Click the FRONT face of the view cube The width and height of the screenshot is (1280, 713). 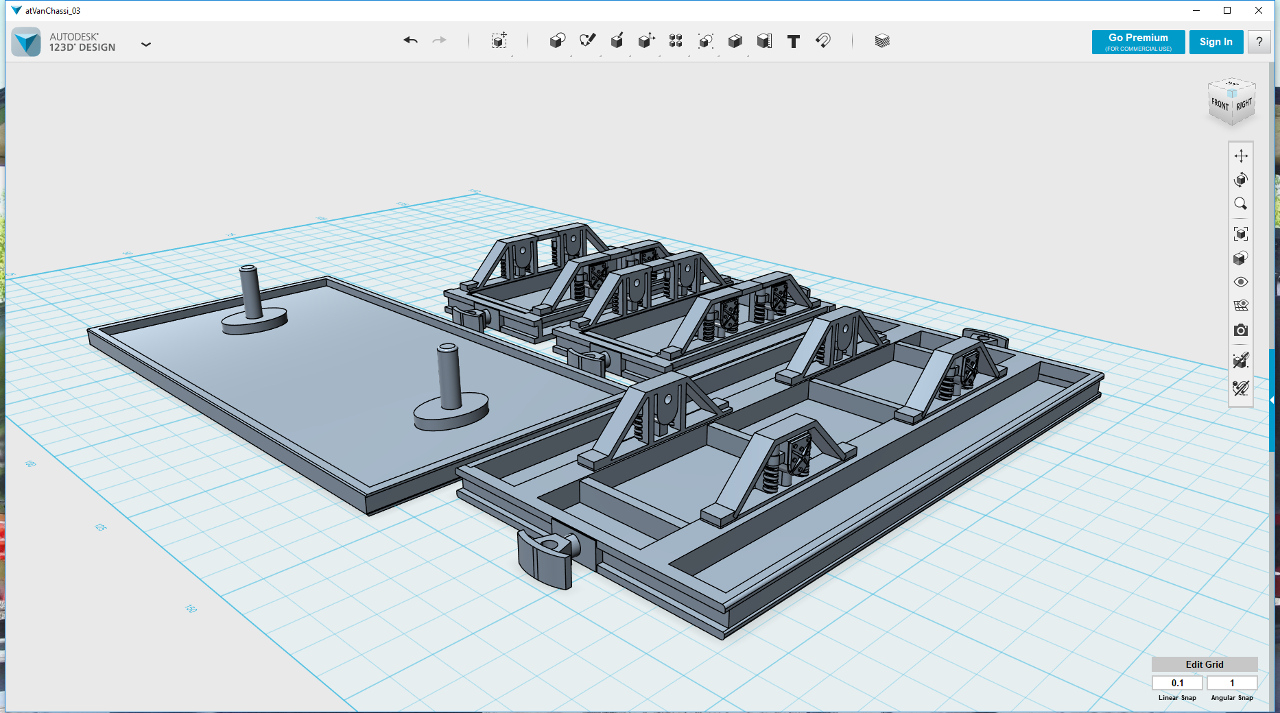click(1220, 104)
